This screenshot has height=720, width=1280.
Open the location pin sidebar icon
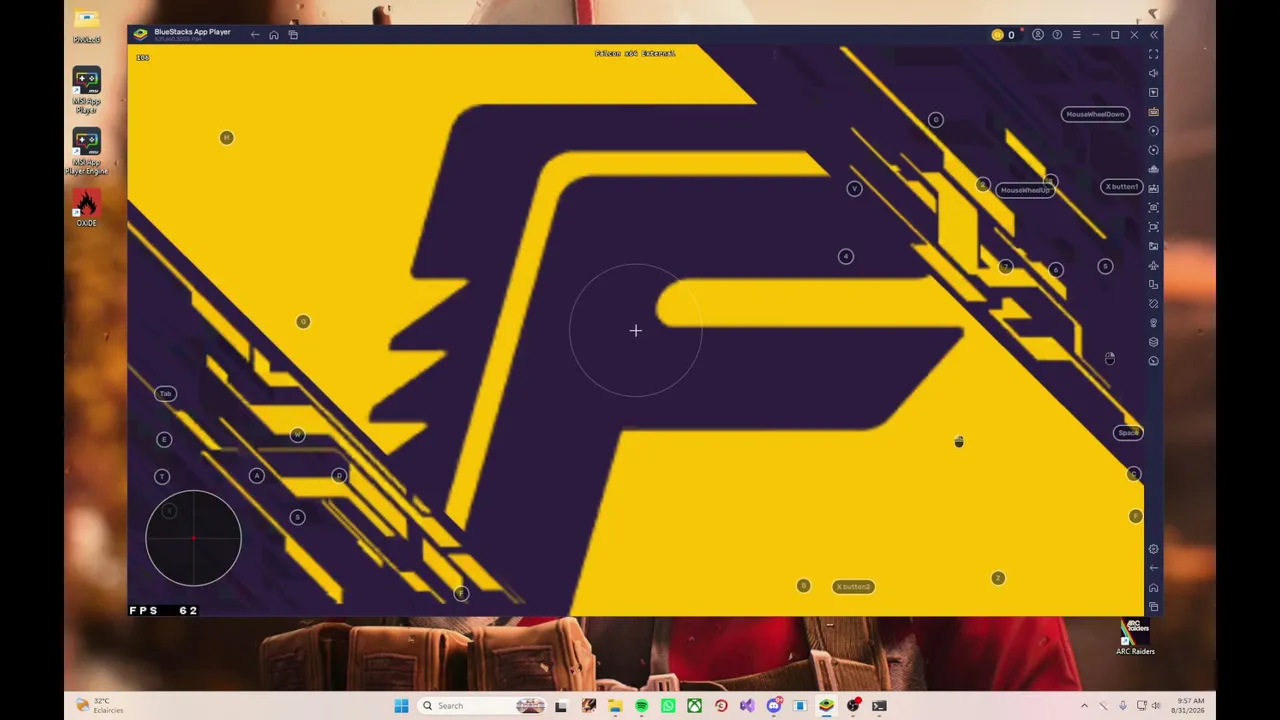tap(1153, 323)
